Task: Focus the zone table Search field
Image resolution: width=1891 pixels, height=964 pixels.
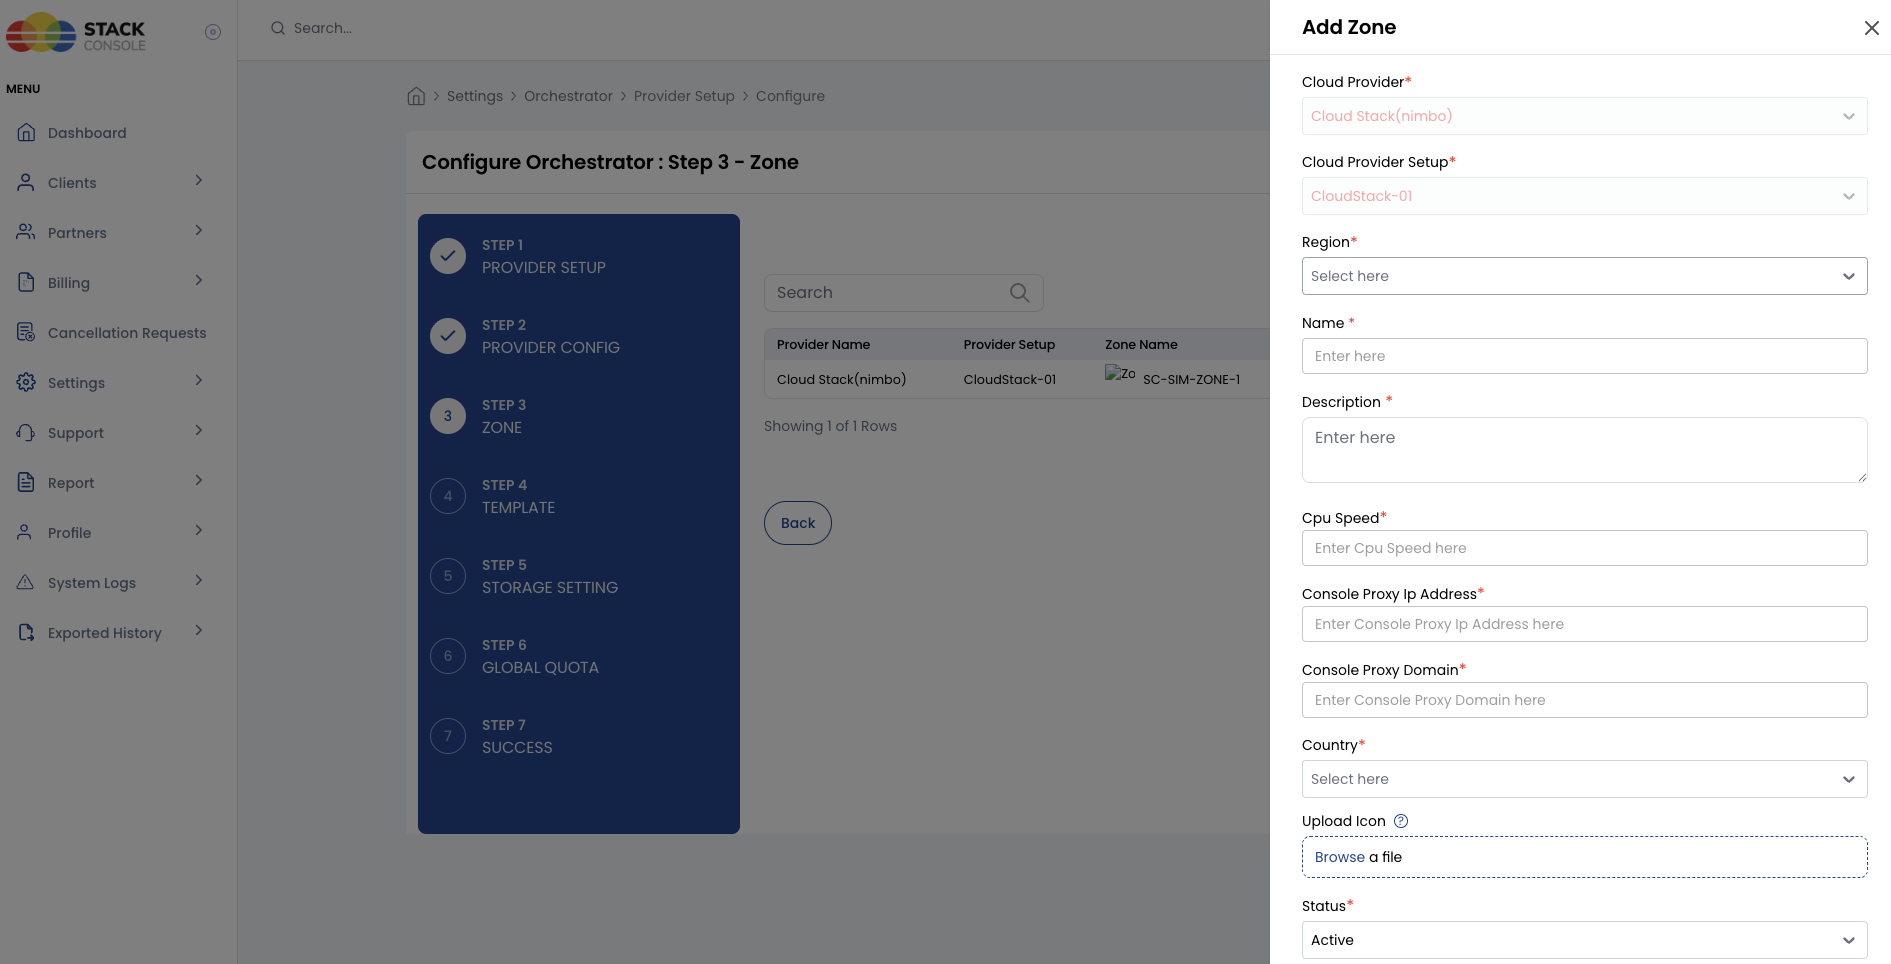Action: (904, 293)
